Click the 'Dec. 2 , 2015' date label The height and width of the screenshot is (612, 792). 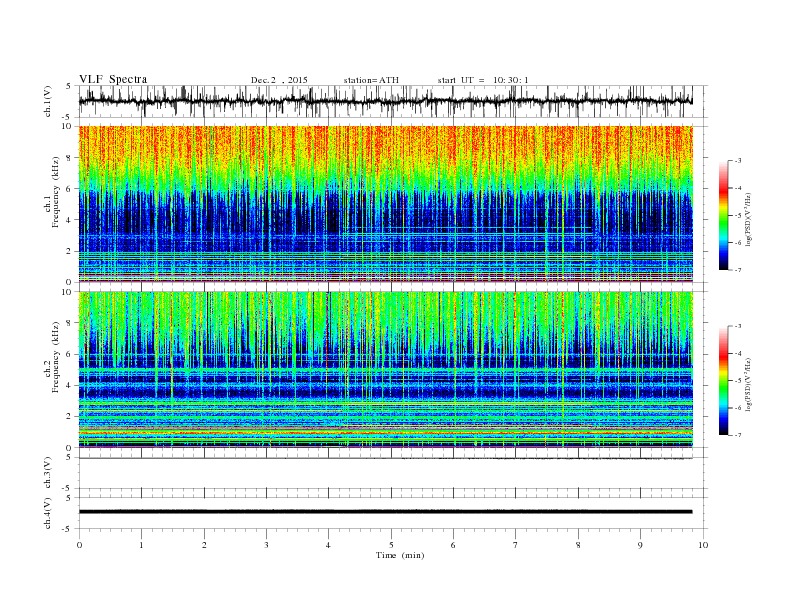pos(279,80)
